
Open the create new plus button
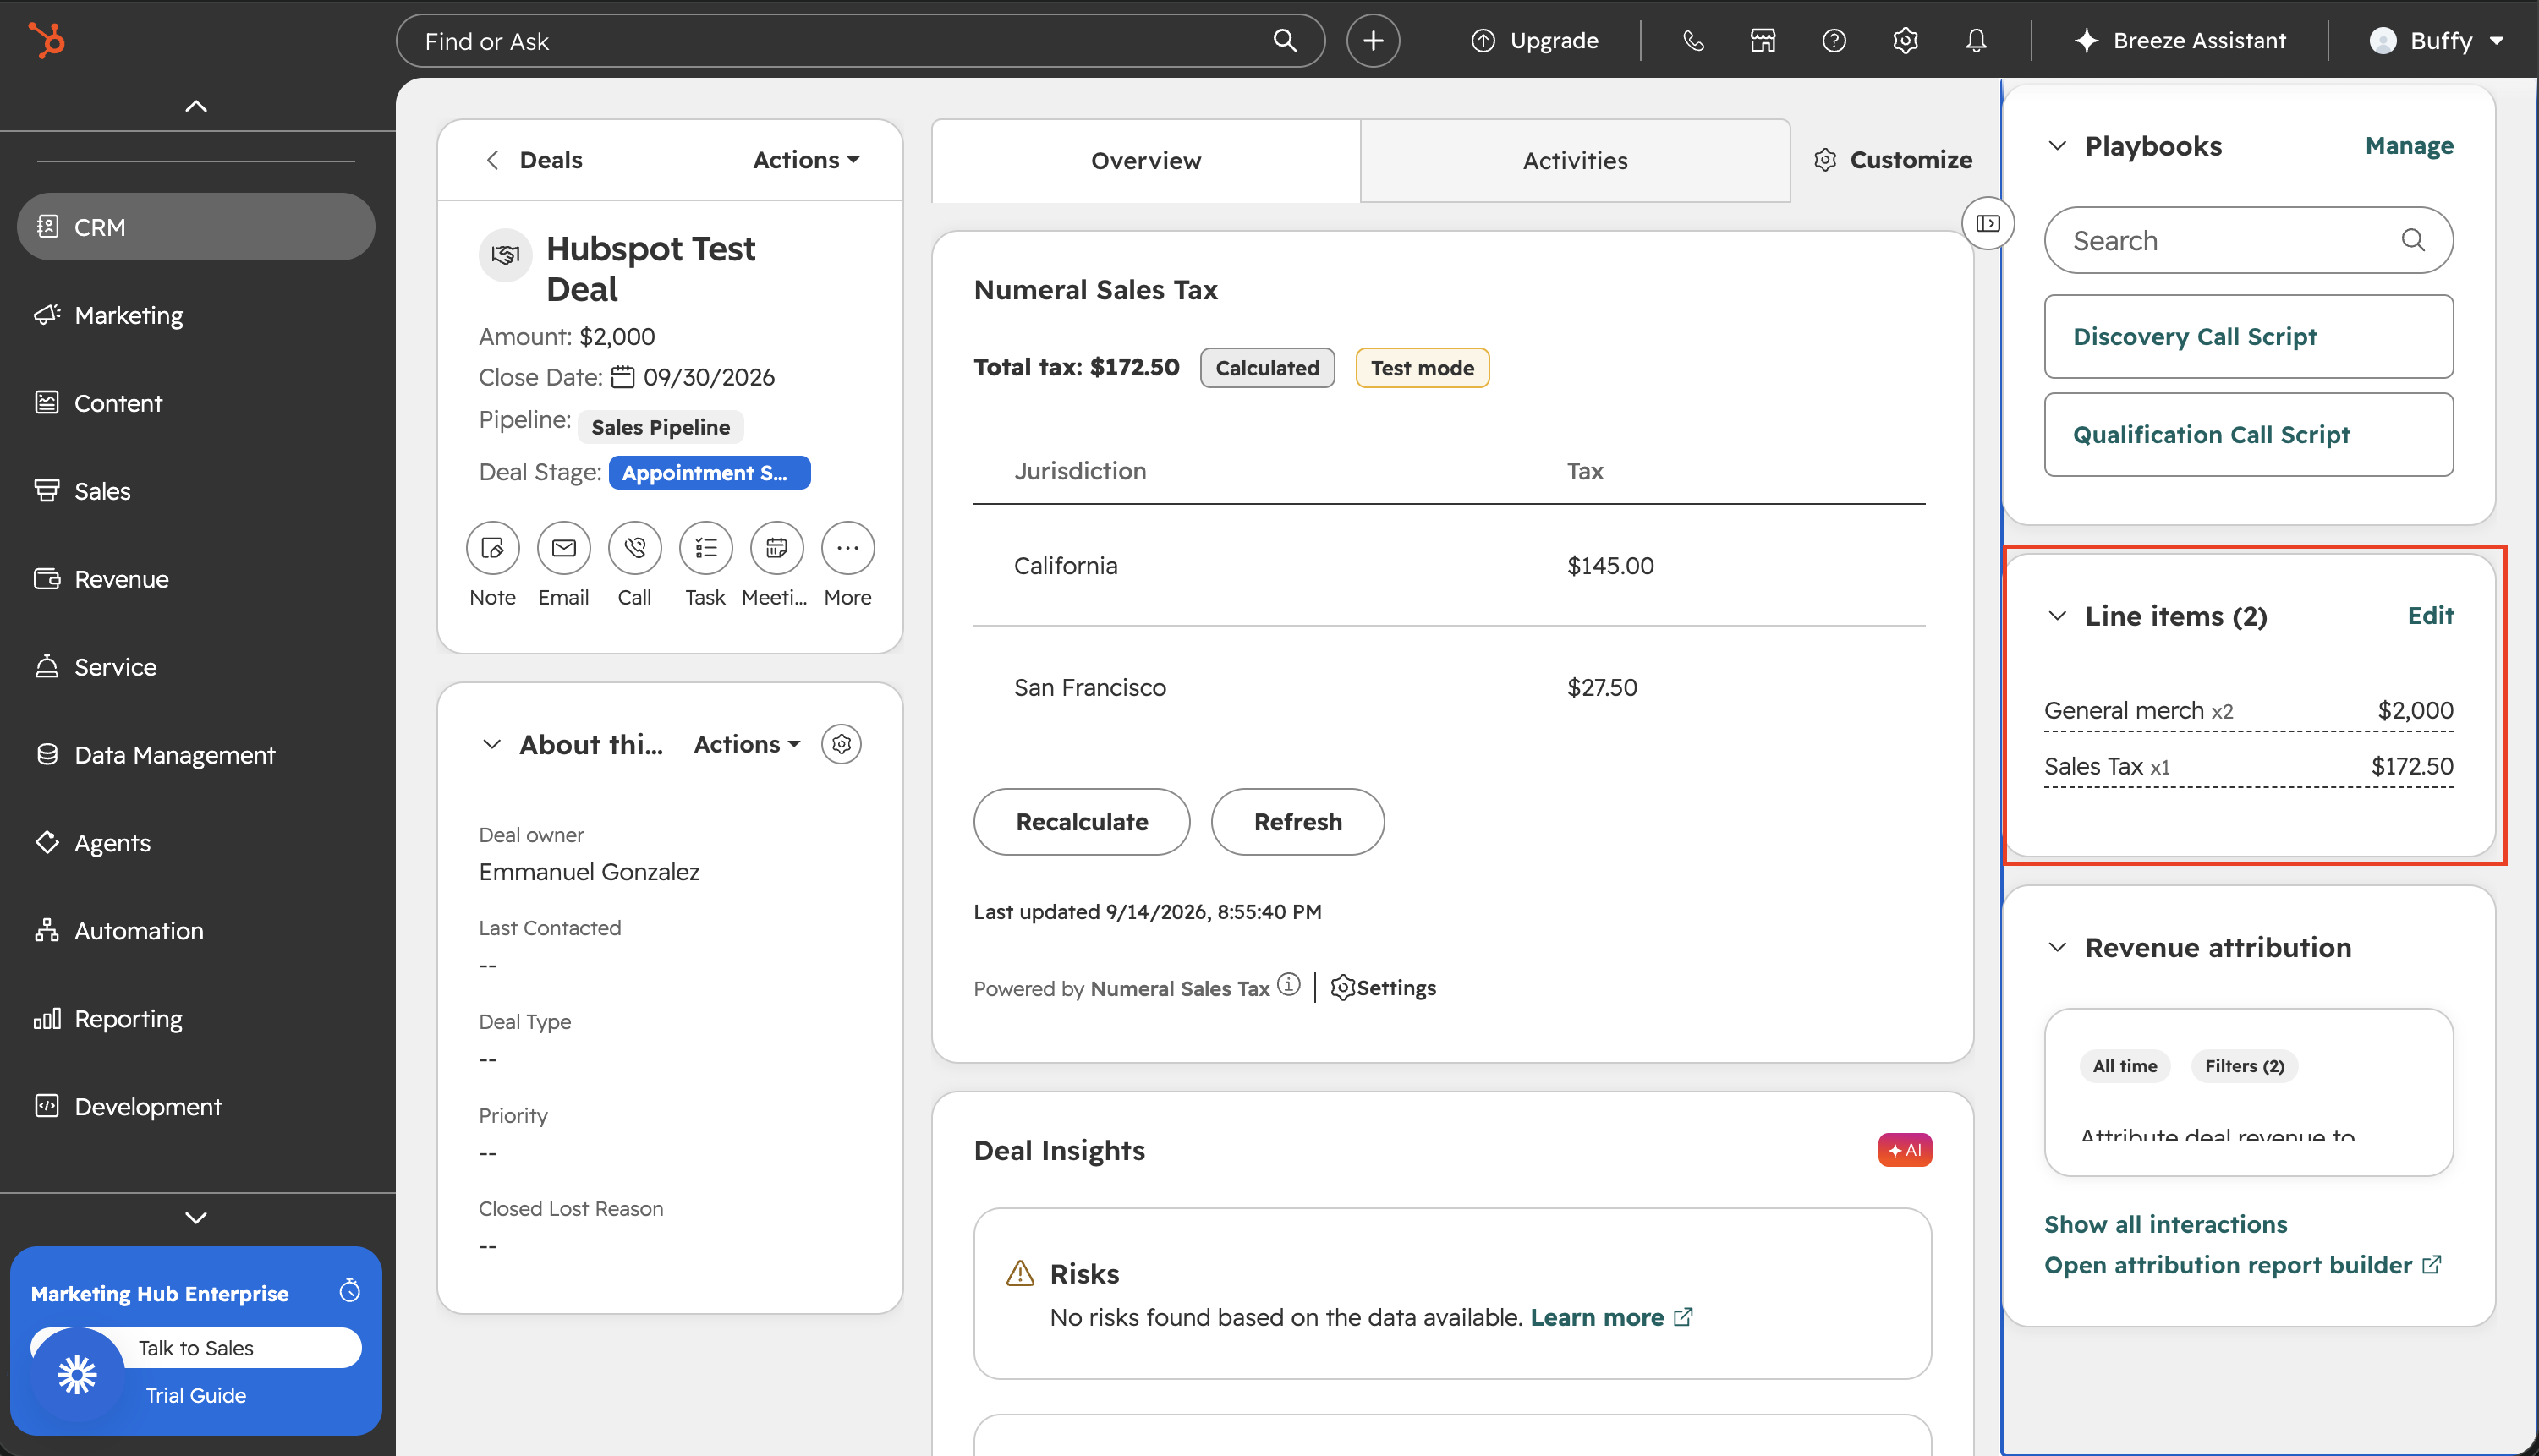[1373, 40]
